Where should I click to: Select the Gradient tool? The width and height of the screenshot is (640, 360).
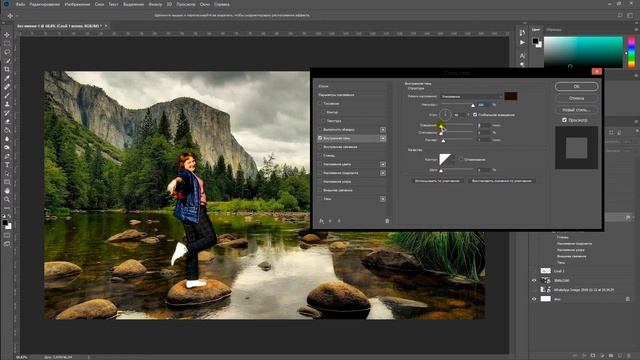[7, 130]
